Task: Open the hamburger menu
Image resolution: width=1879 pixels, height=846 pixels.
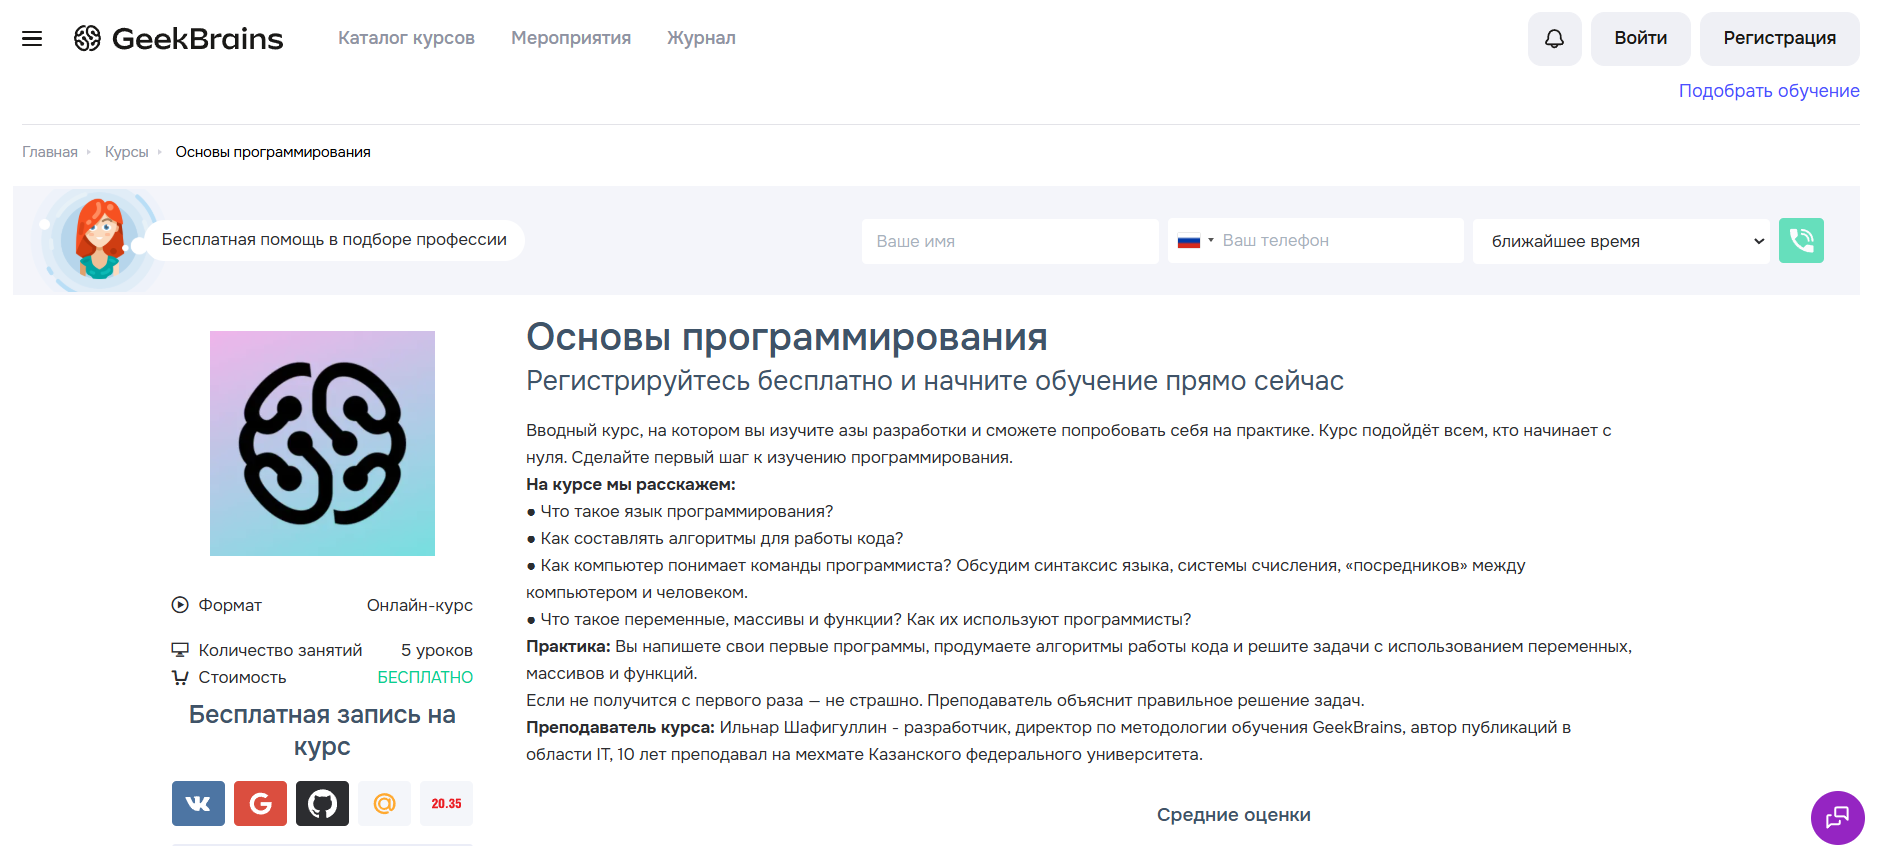Action: tap(32, 39)
